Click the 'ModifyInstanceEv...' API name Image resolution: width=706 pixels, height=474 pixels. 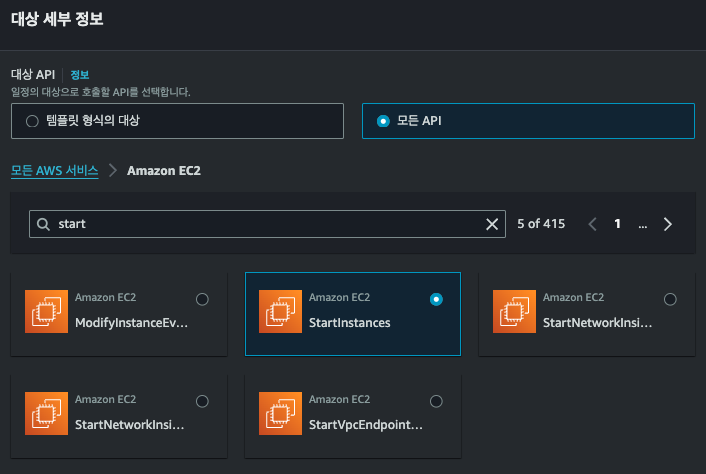(x=131, y=323)
